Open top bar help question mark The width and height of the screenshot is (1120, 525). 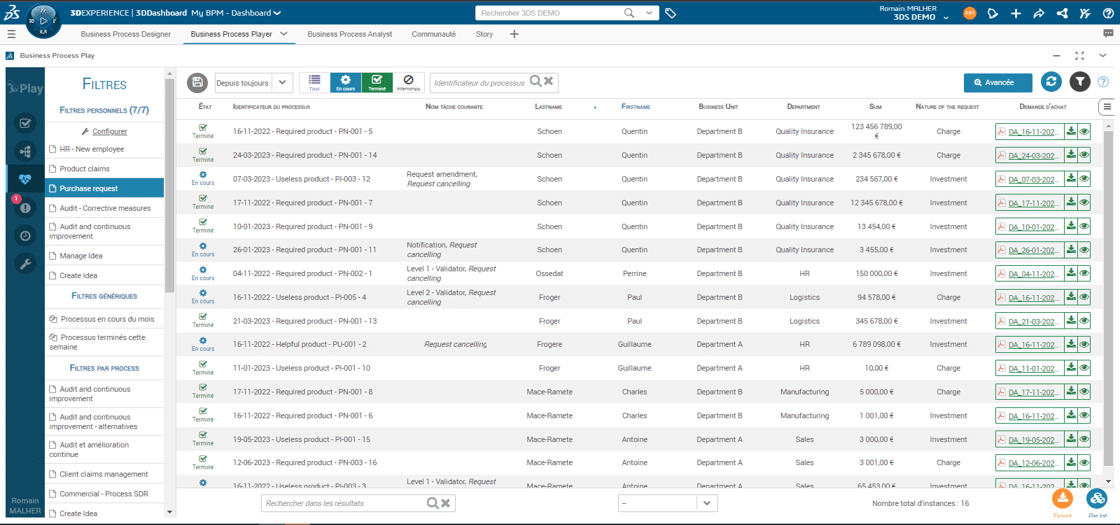click(x=1107, y=13)
